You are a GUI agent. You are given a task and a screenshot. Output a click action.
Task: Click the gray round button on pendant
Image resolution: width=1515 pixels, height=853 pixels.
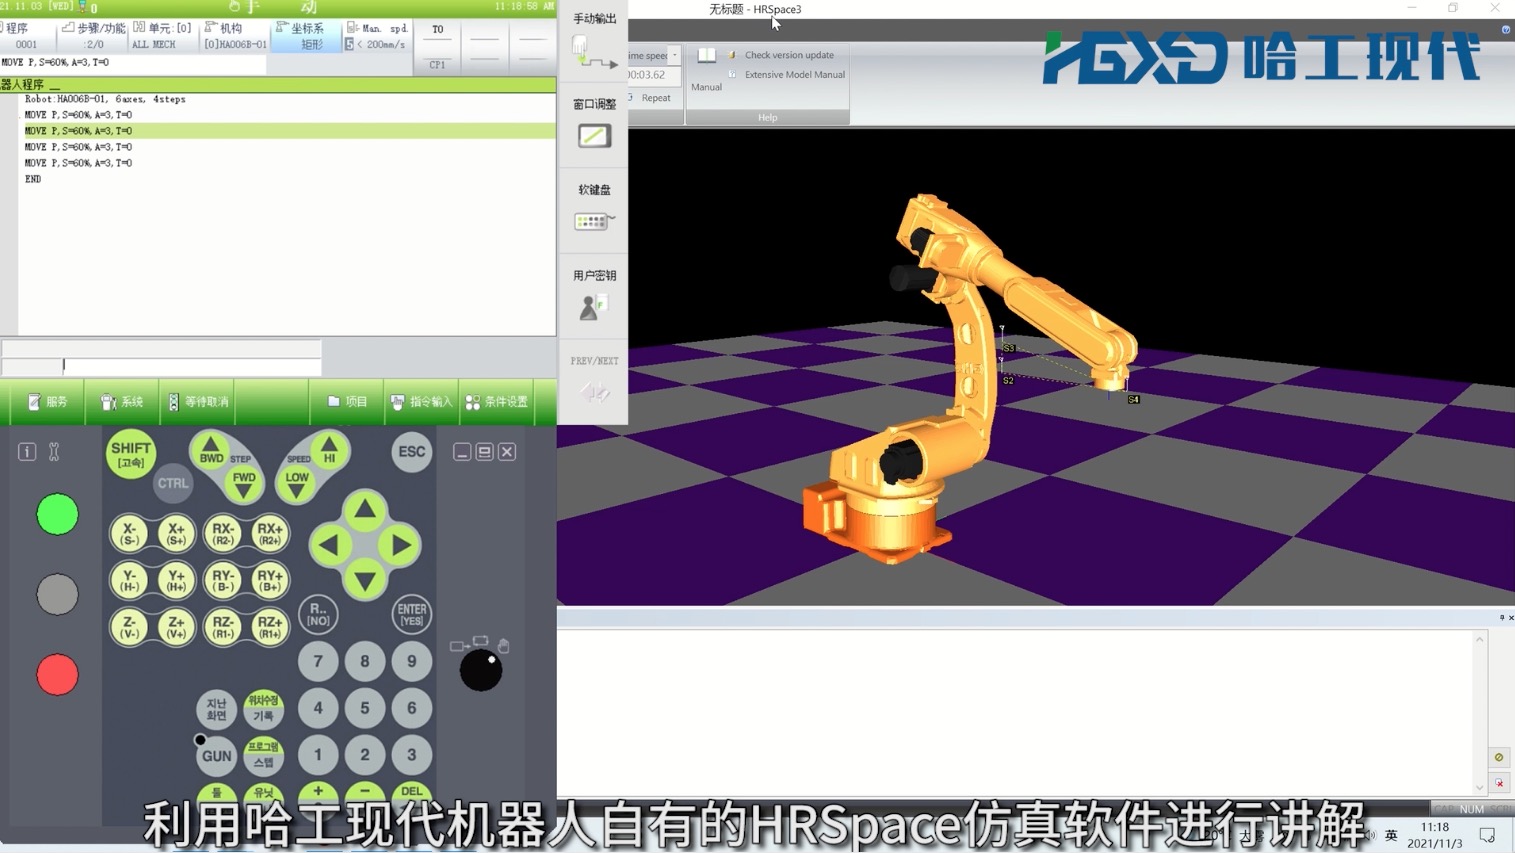click(57, 594)
